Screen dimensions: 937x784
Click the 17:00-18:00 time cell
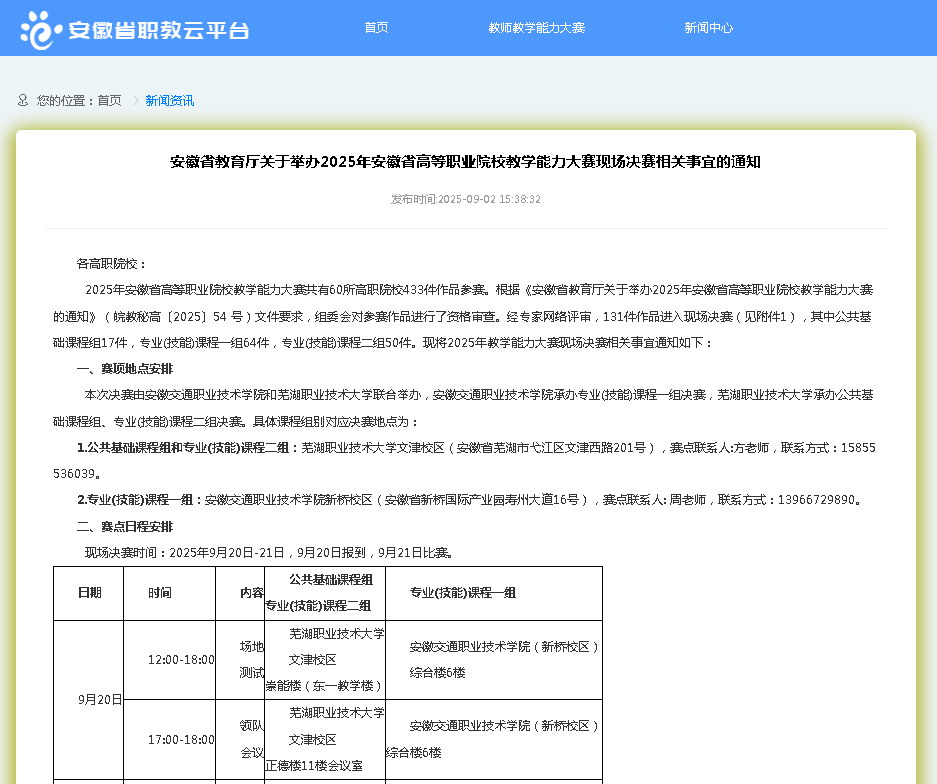coord(180,740)
